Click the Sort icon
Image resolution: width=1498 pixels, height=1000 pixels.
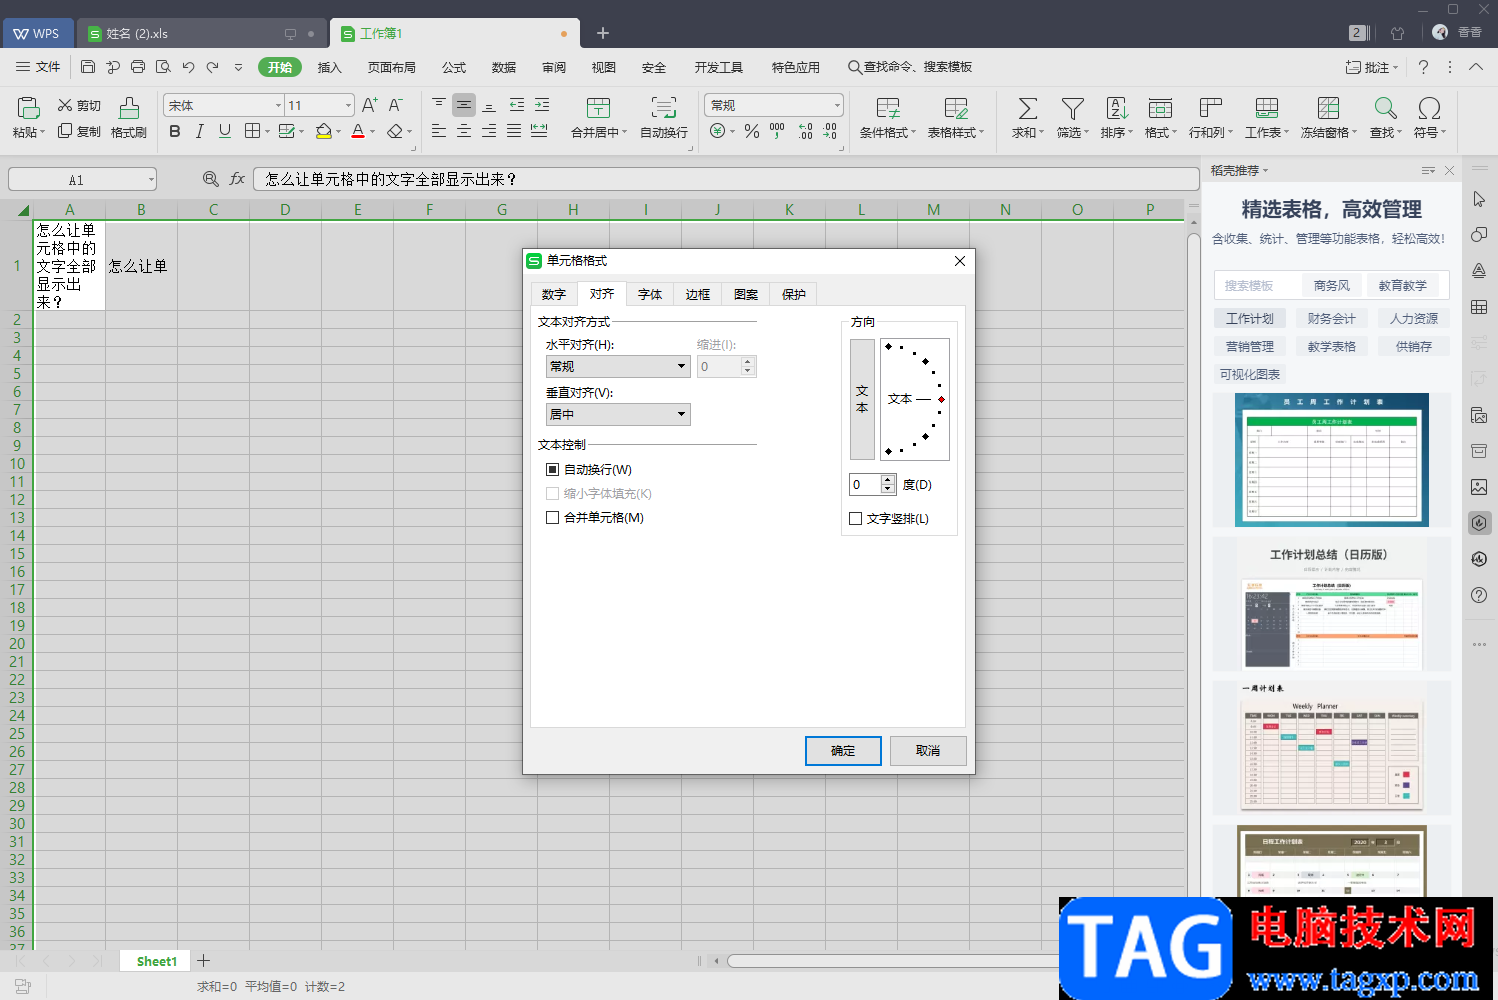[1117, 107]
